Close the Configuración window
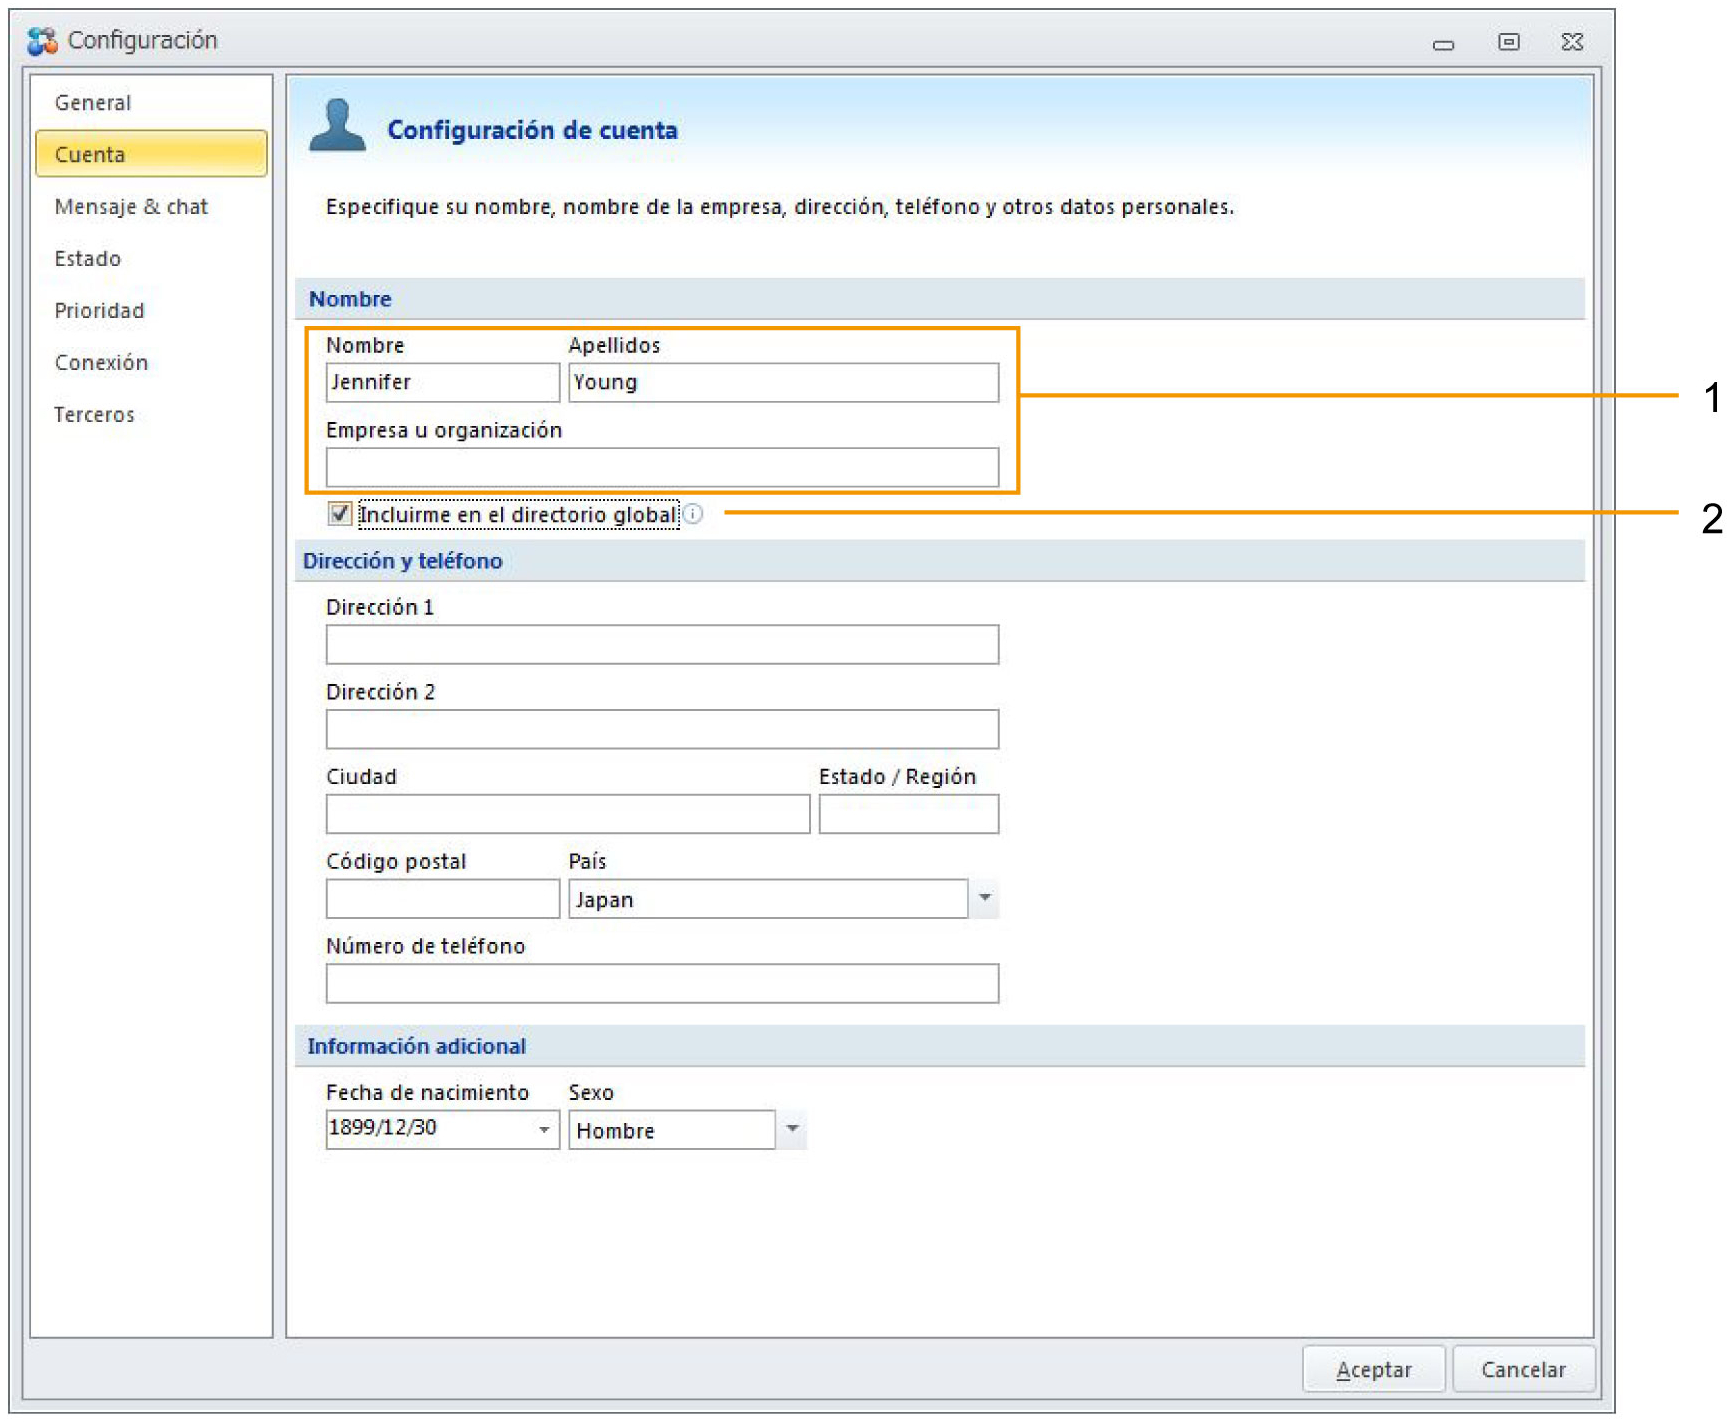This screenshot has height=1422, width=1731. pos(1572,41)
